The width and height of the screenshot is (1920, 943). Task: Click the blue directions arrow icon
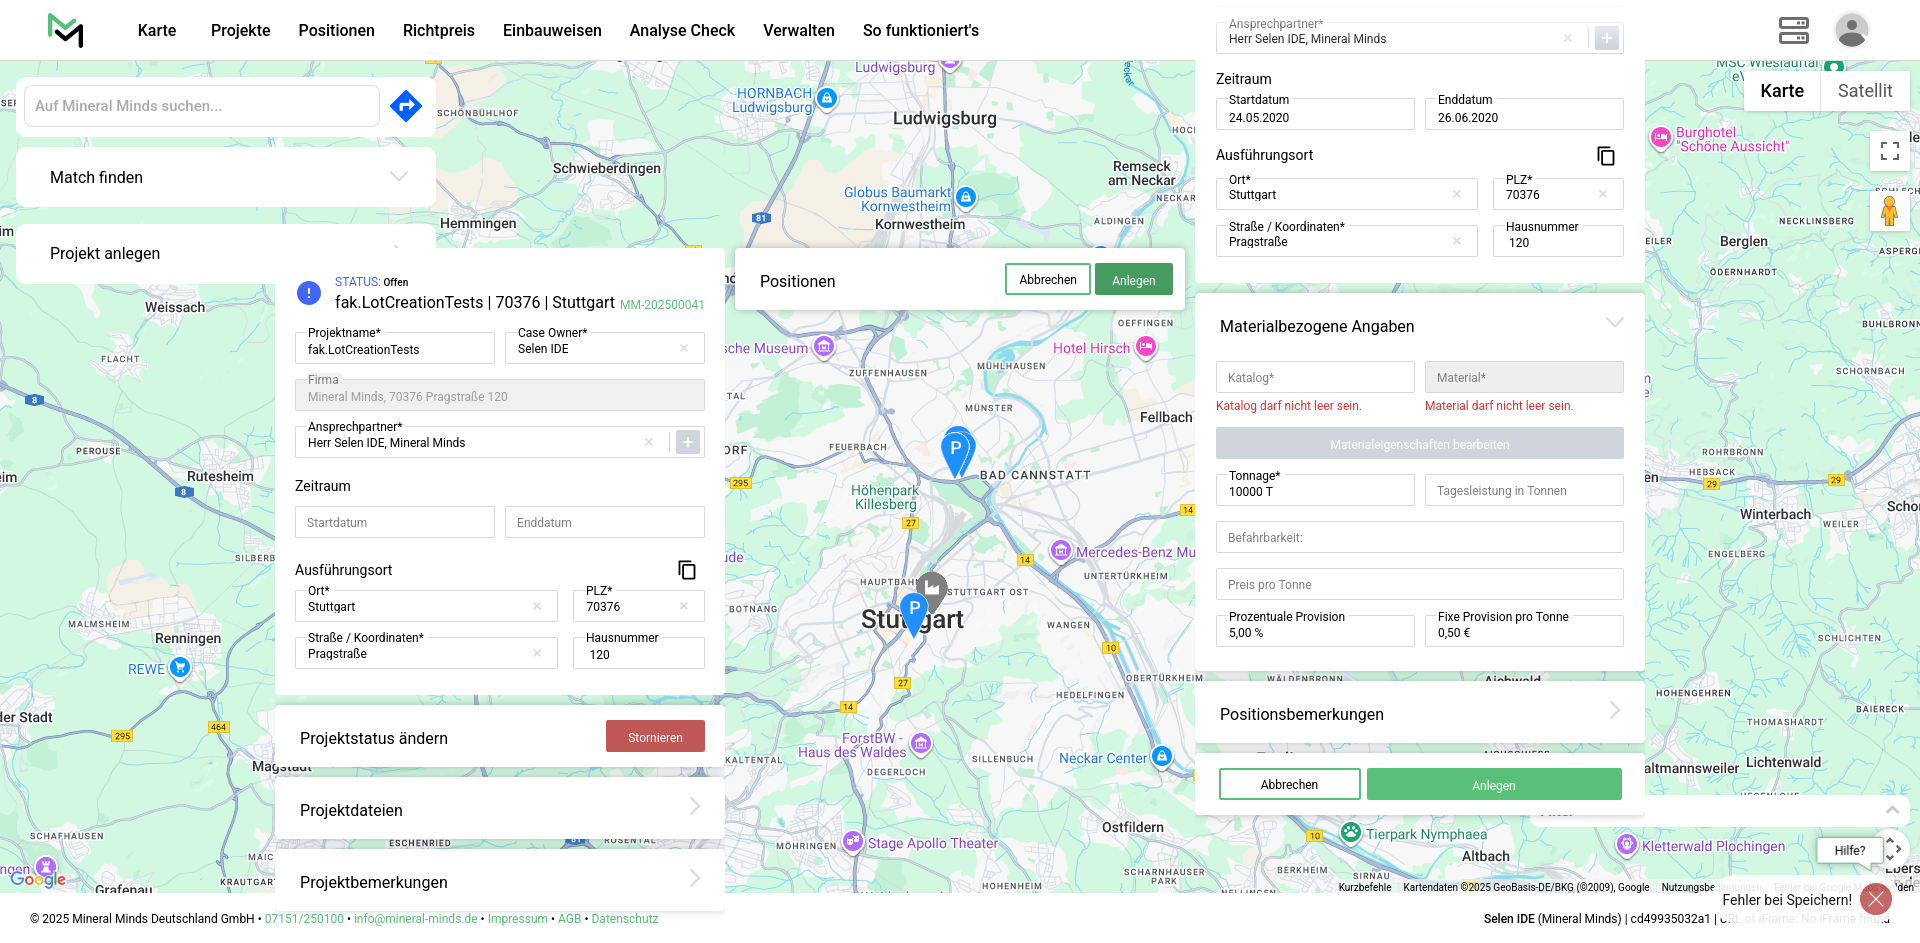[406, 106]
